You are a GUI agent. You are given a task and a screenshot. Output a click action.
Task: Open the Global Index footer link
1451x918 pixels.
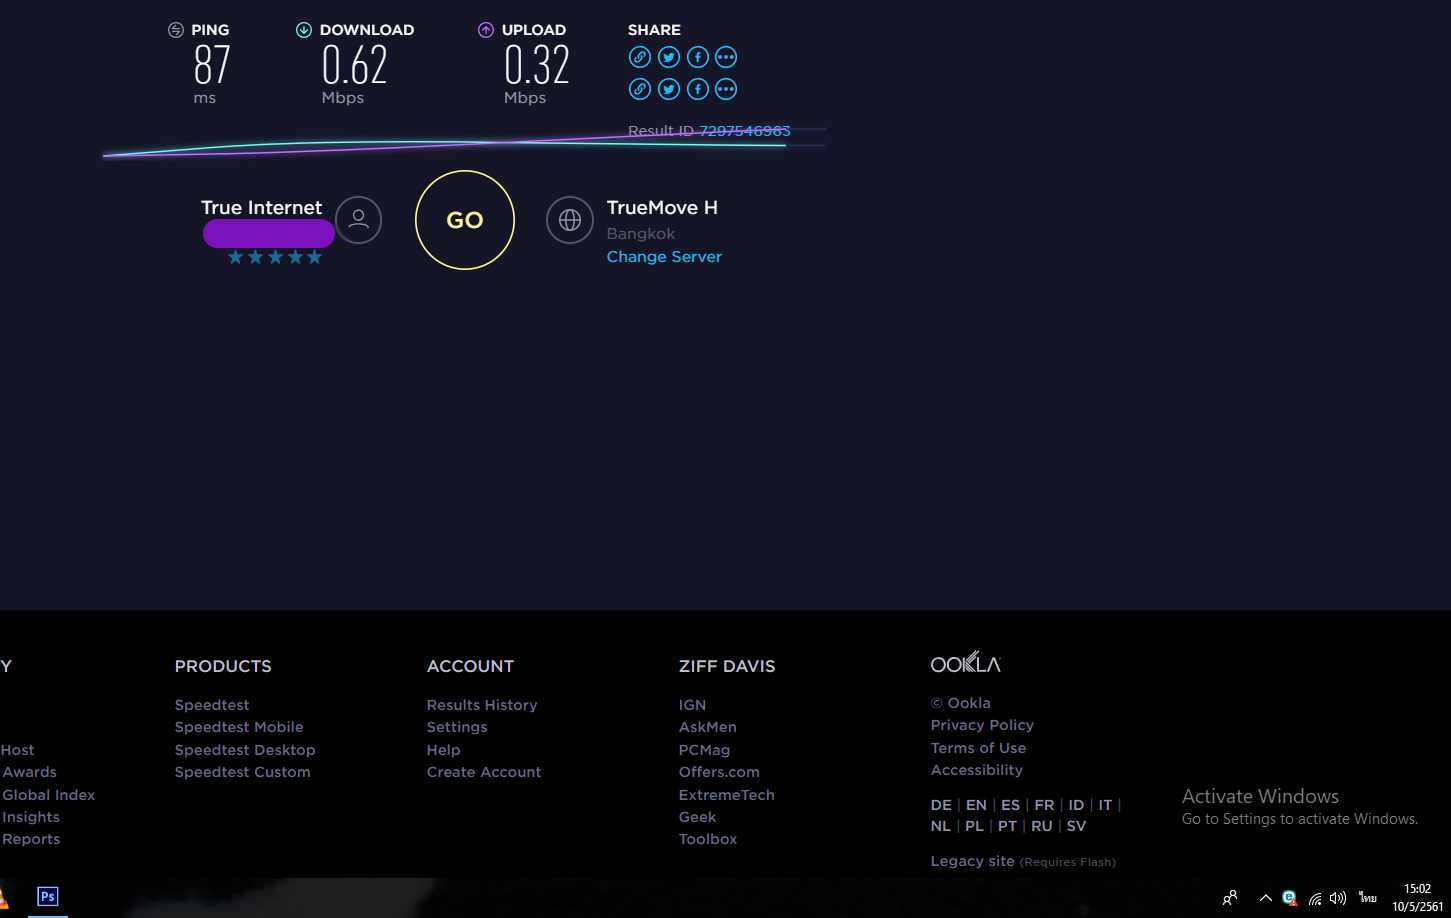tap(49, 795)
